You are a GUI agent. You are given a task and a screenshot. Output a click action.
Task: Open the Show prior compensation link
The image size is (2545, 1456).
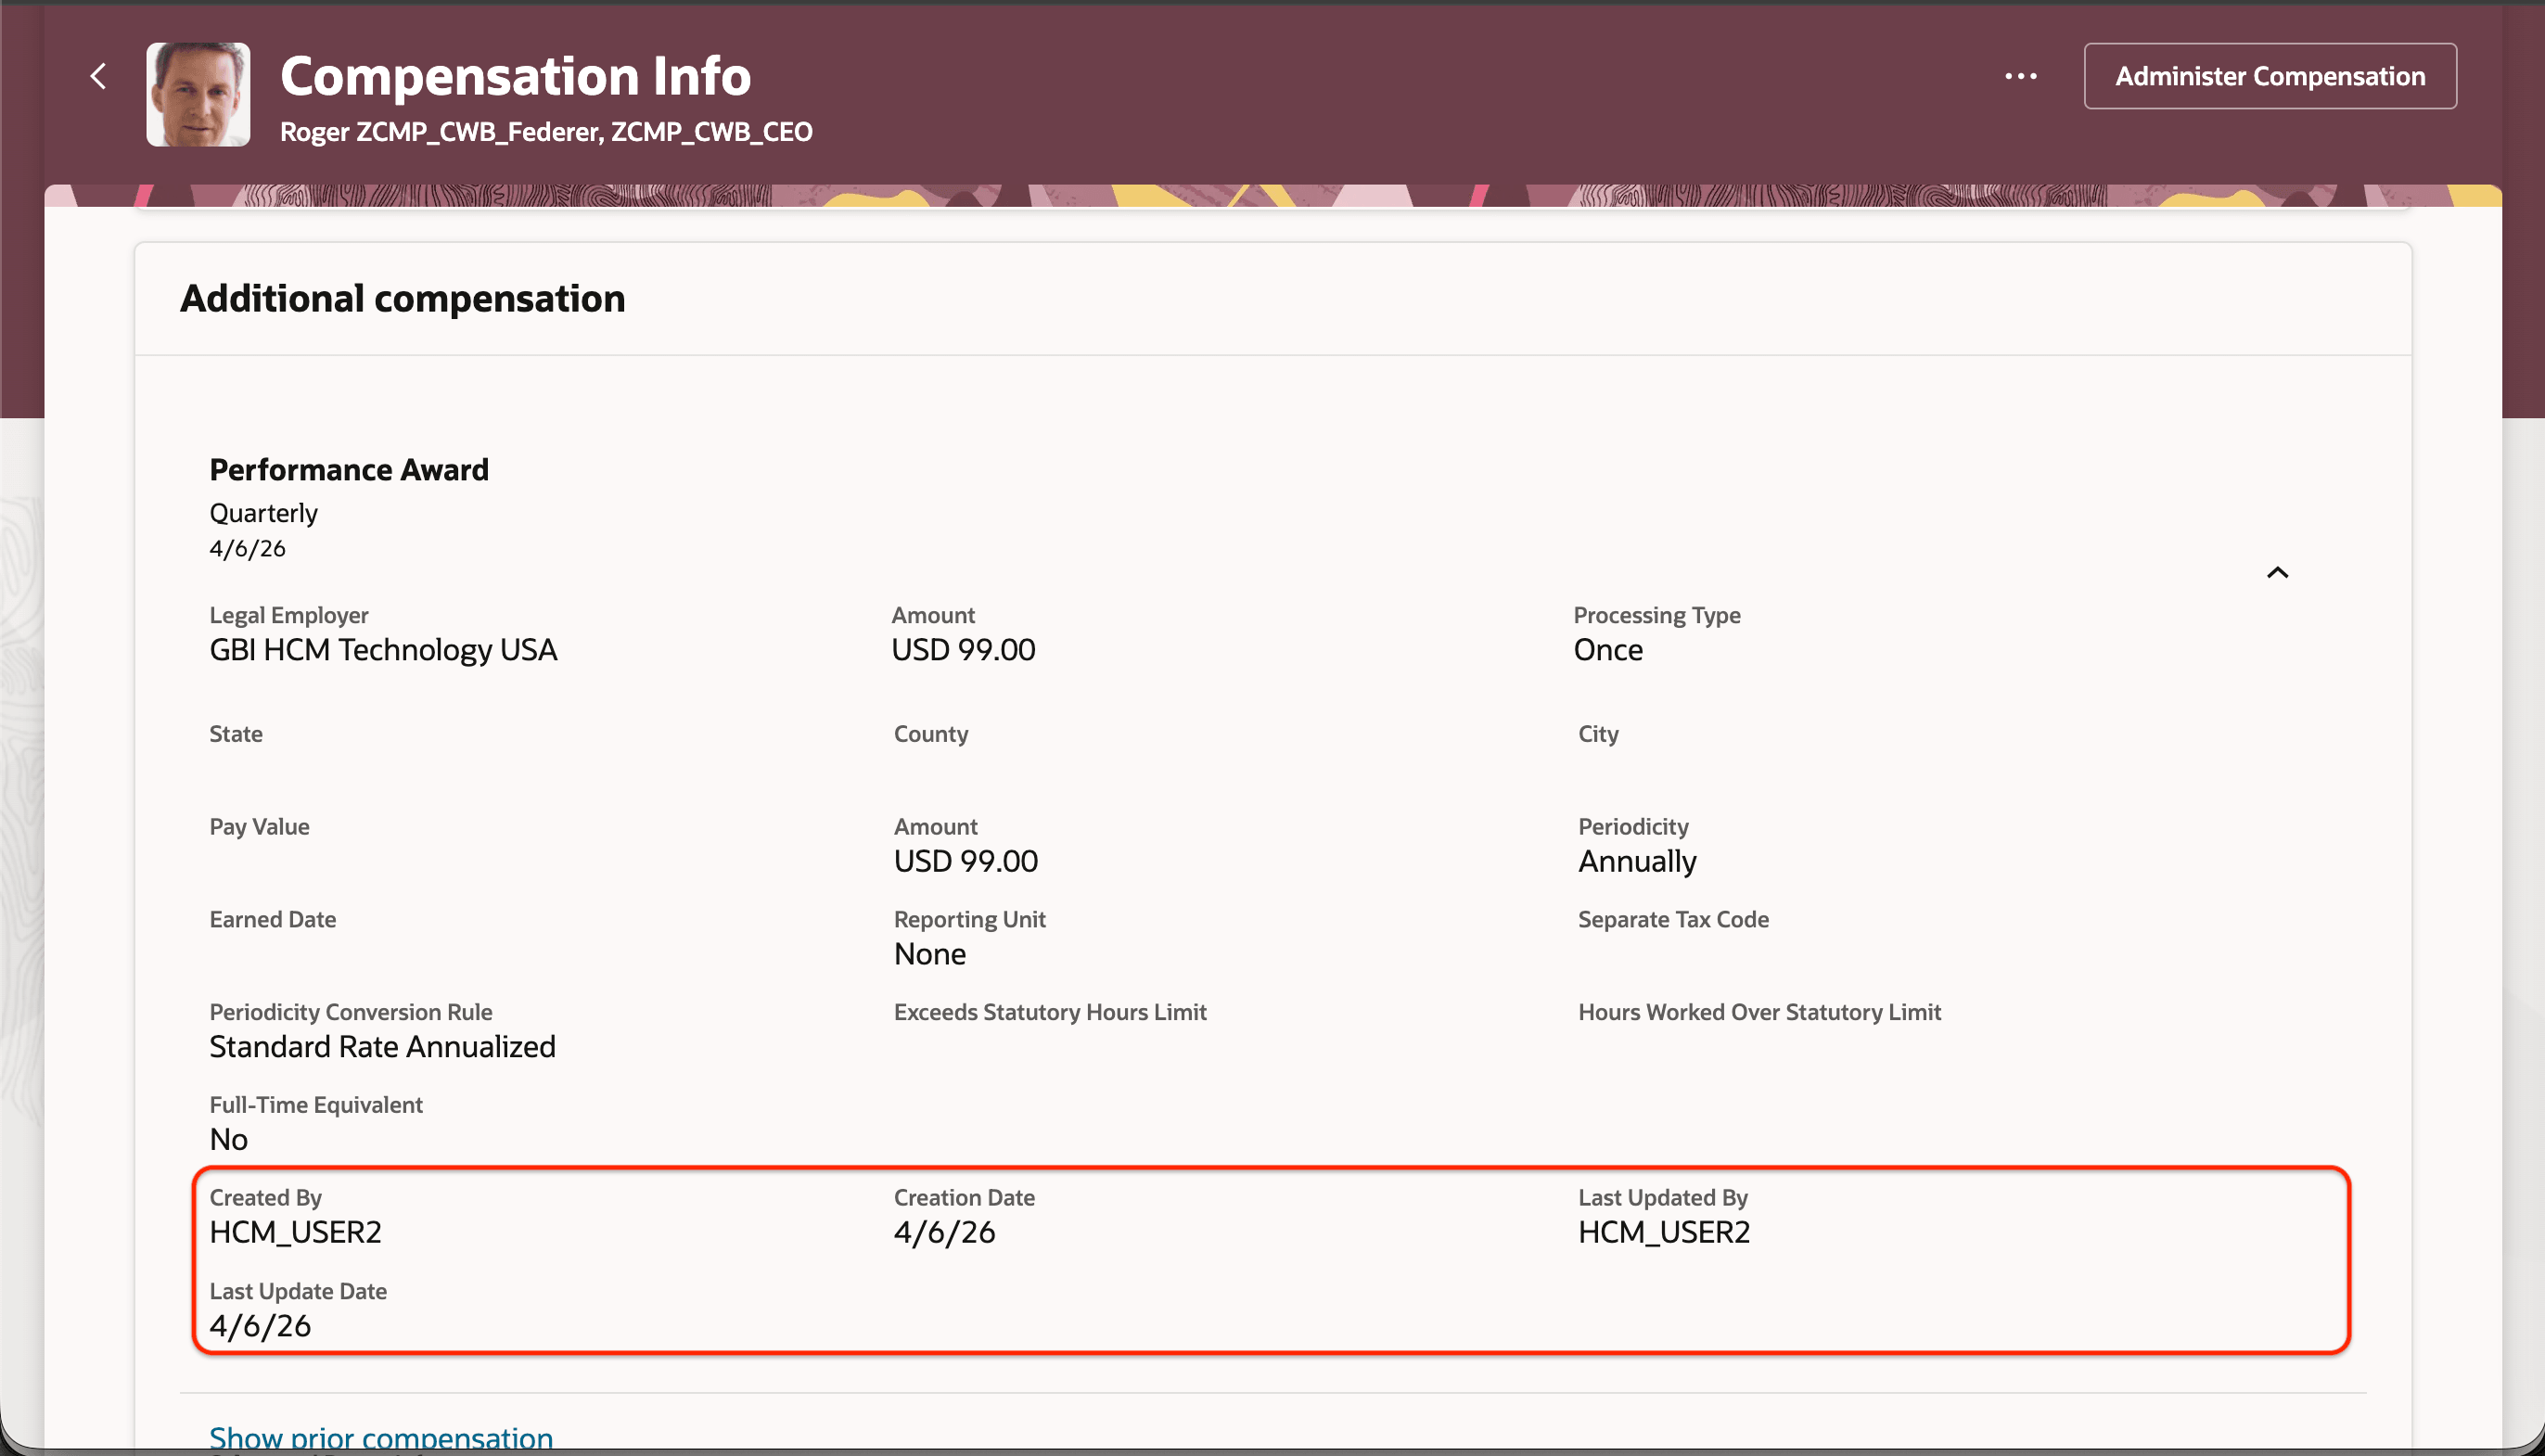[x=381, y=1438]
